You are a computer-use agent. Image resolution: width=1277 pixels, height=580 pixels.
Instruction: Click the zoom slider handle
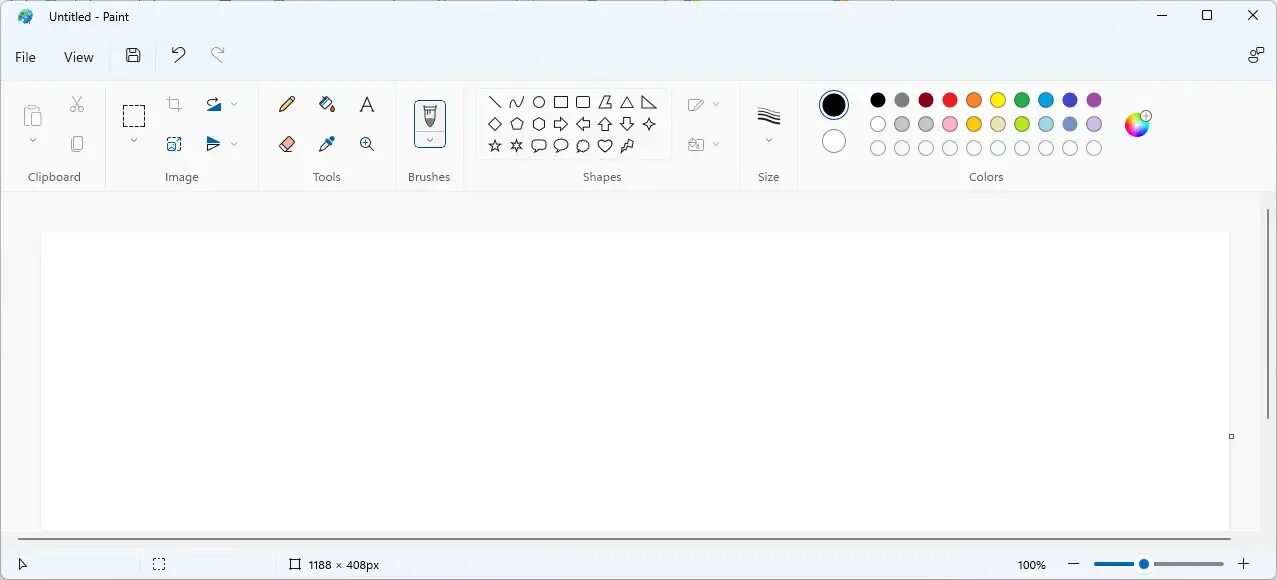pos(1144,564)
